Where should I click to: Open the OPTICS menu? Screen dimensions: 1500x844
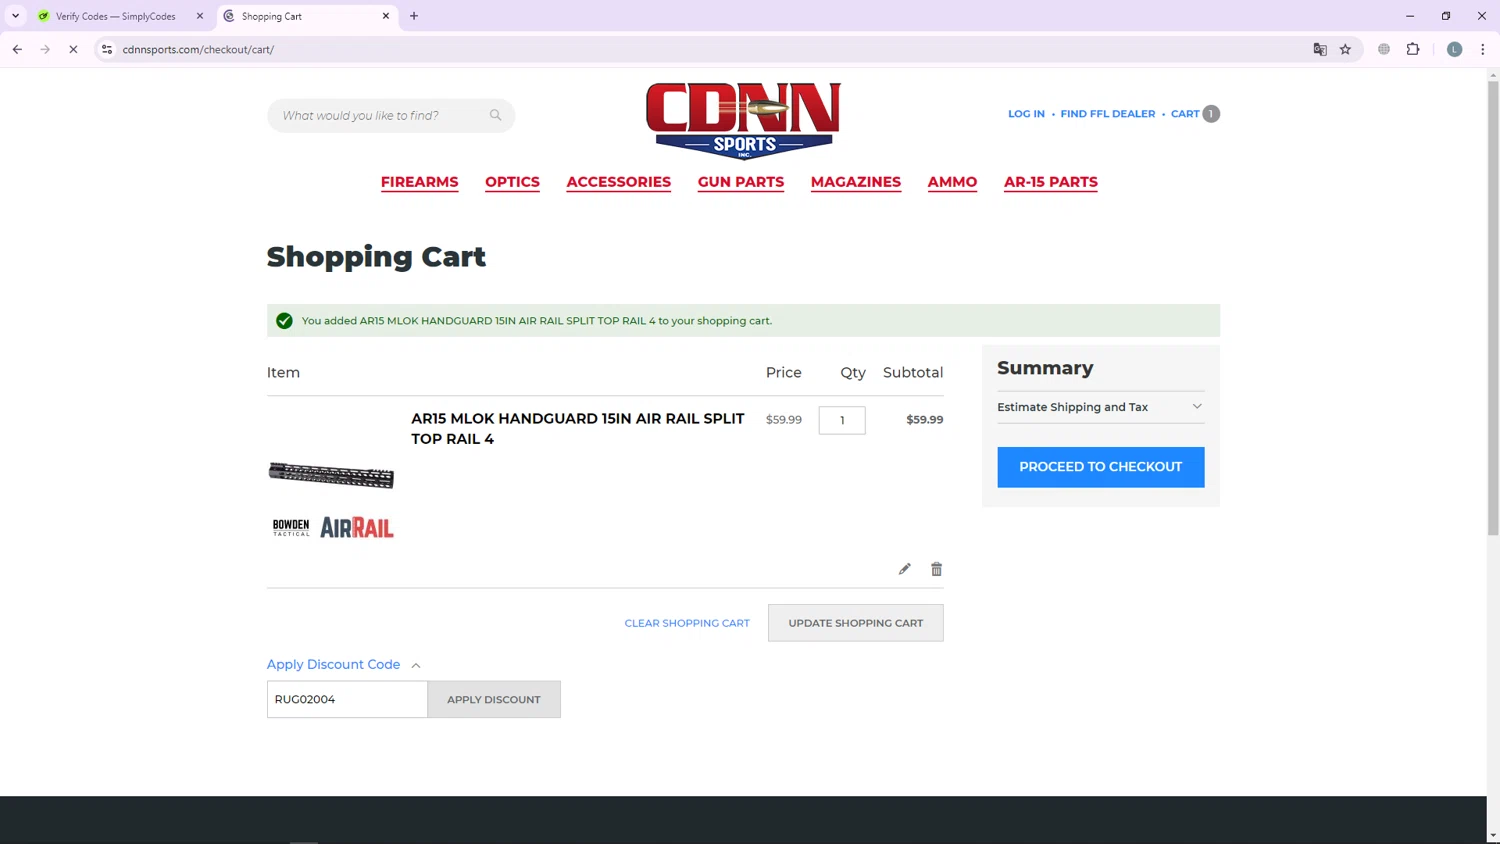coord(512,182)
